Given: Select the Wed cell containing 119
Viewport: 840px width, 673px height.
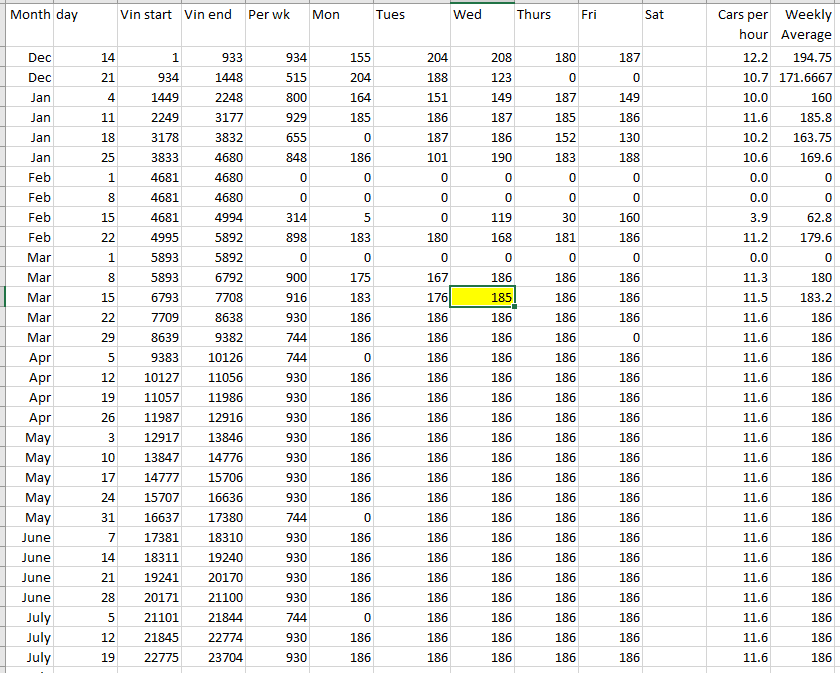Looking at the screenshot, I should tap(481, 218).
